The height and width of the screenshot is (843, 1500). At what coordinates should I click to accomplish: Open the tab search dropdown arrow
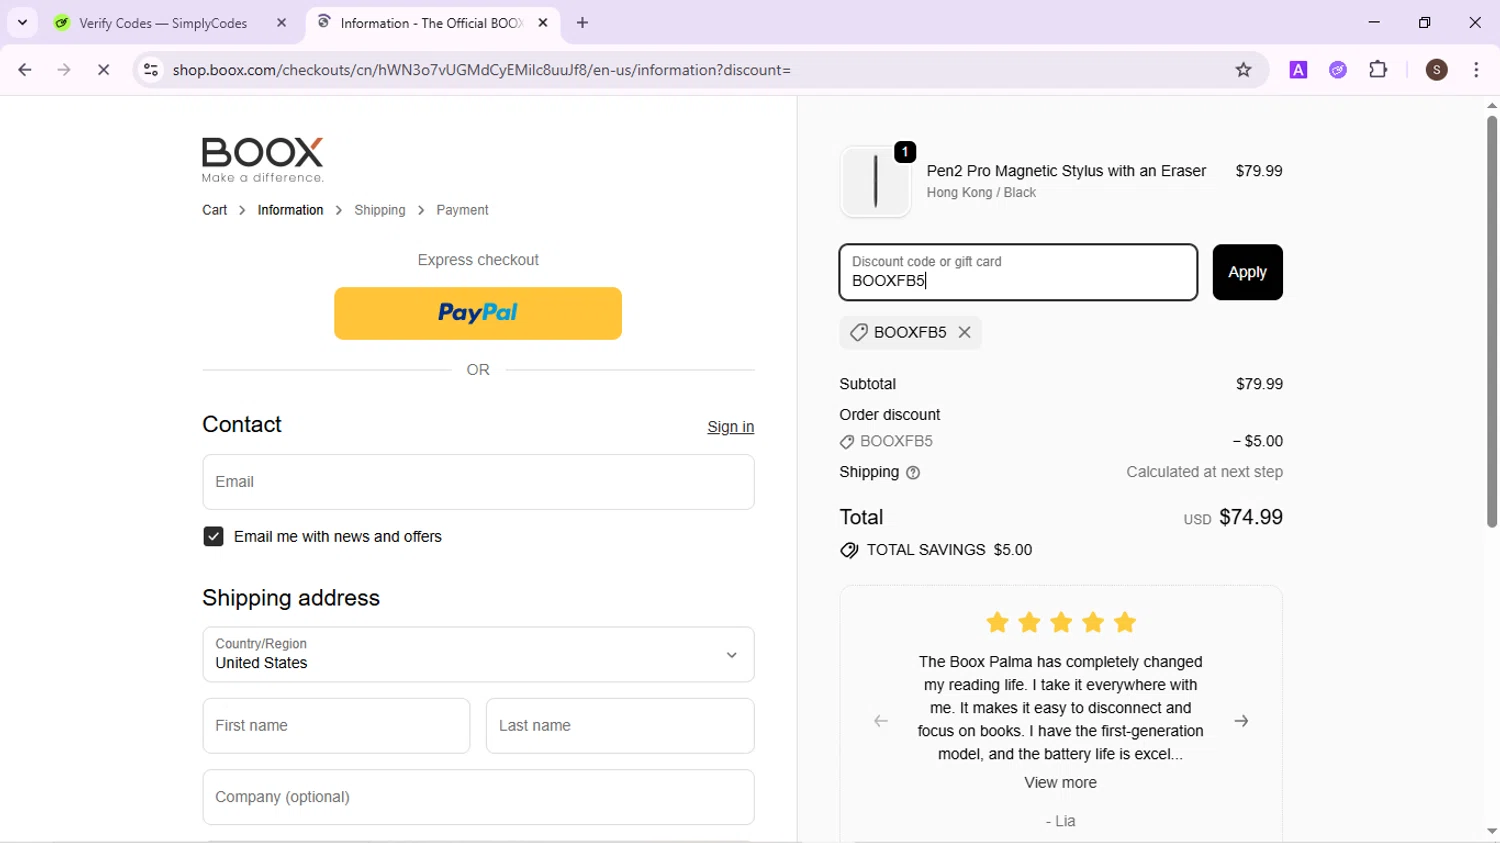click(x=22, y=22)
